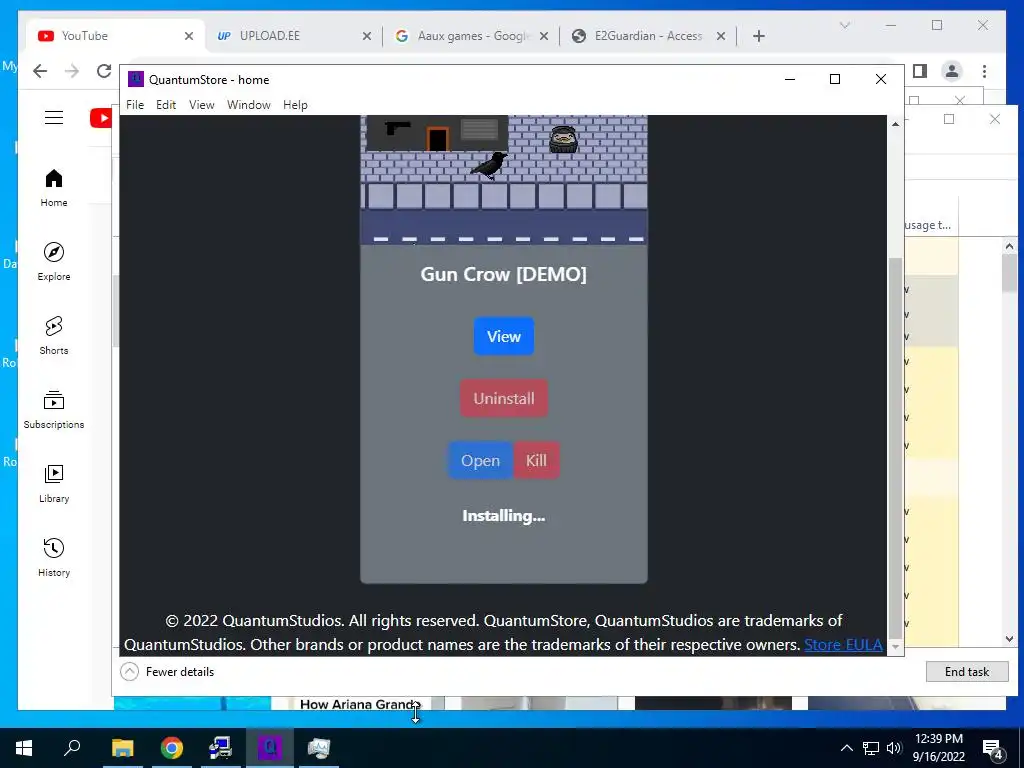The height and width of the screenshot is (768, 1024).
Task: Click the Installing... status text
Action: (504, 516)
